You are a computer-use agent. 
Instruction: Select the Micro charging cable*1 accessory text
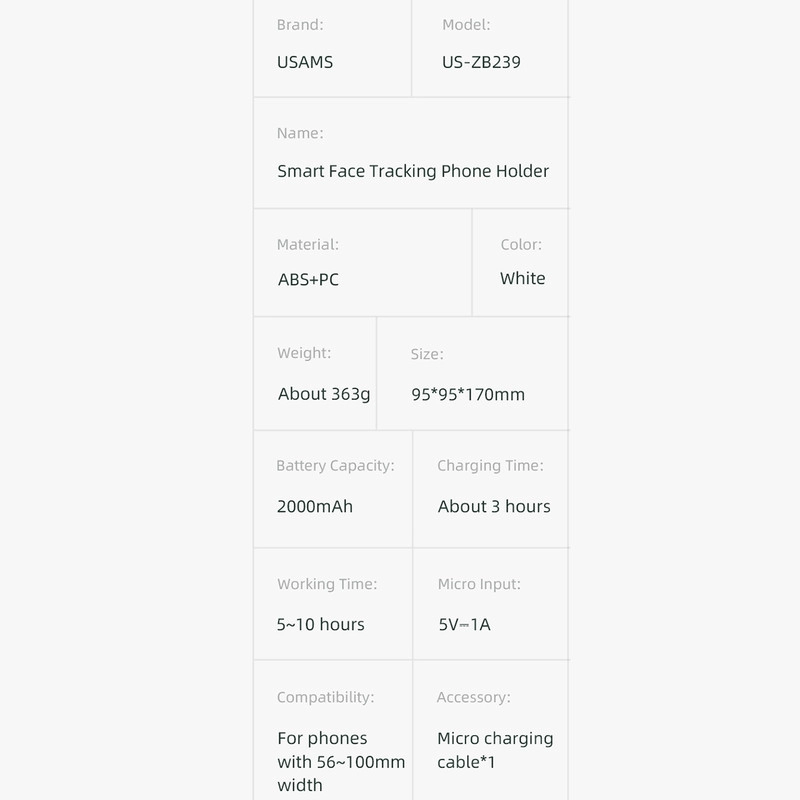[495, 750]
